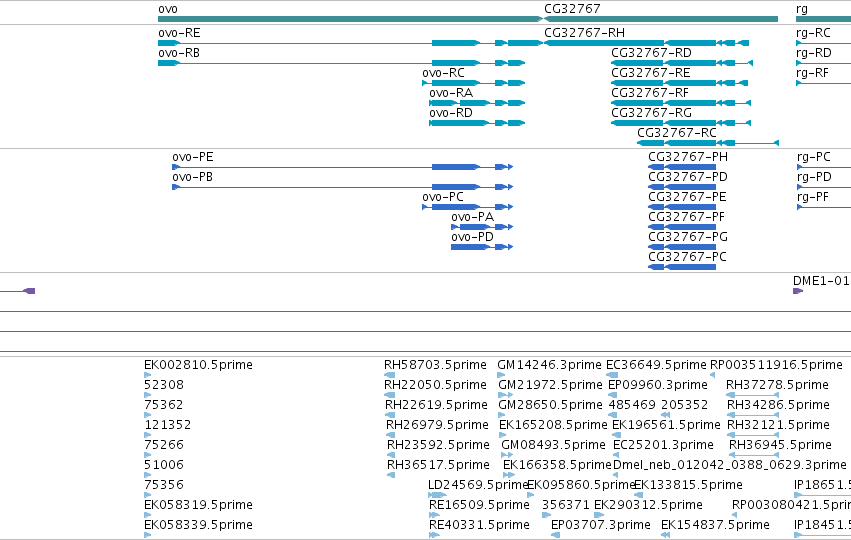This screenshot has width=851, height=540.
Task: Click the ovo-RC transcript
Action: click(474, 83)
